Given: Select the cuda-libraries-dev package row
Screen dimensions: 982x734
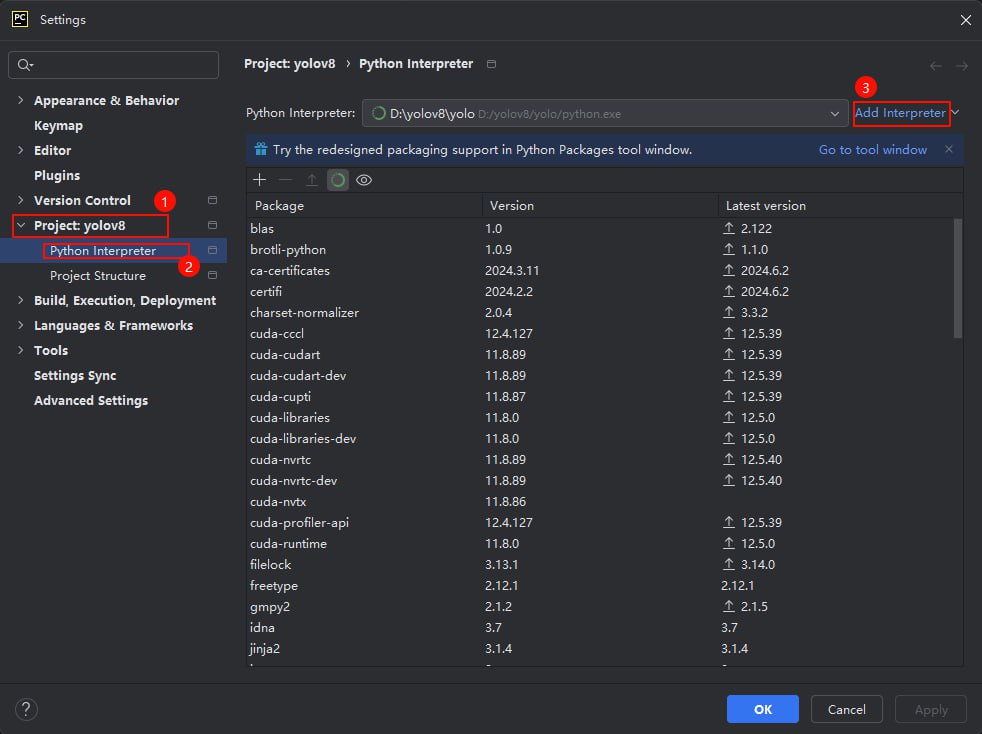Looking at the screenshot, I should coord(600,438).
